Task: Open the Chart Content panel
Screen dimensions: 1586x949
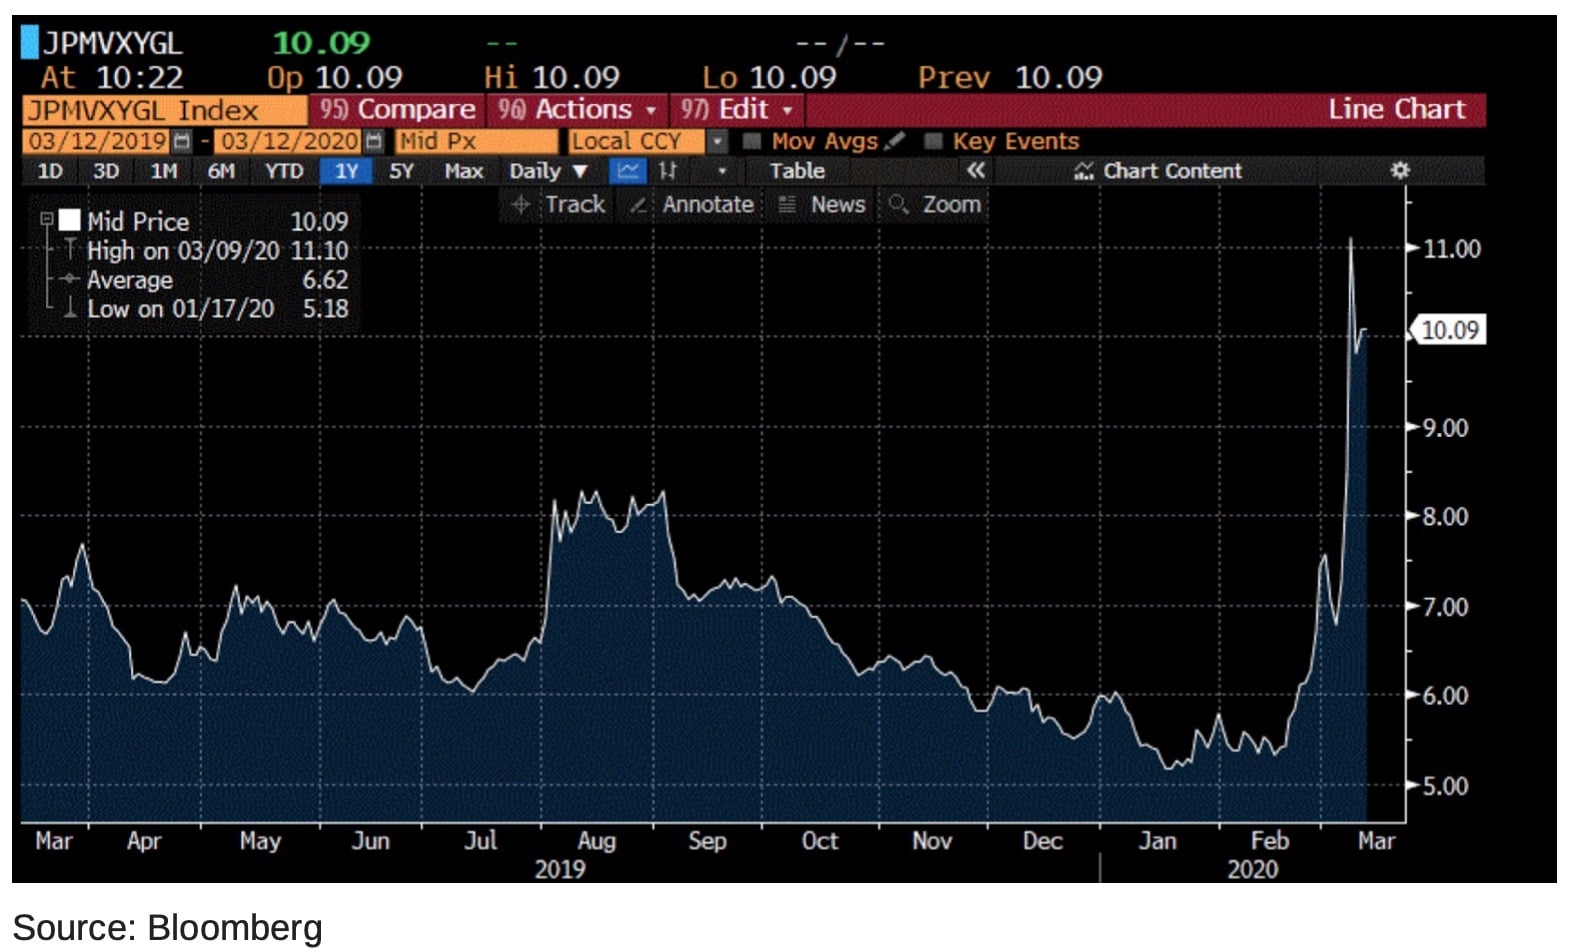Action: click(x=1159, y=171)
